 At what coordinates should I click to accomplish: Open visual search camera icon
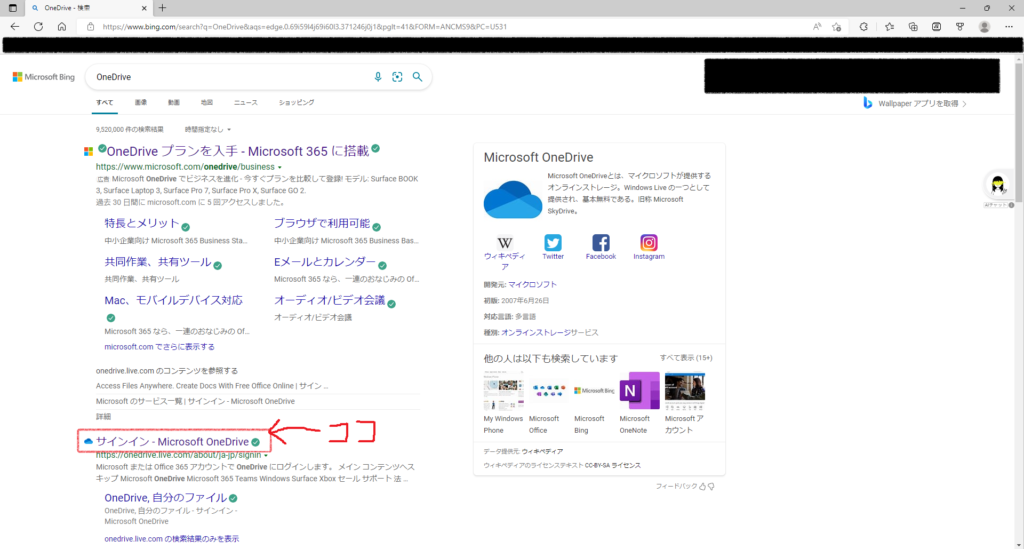tap(397, 77)
